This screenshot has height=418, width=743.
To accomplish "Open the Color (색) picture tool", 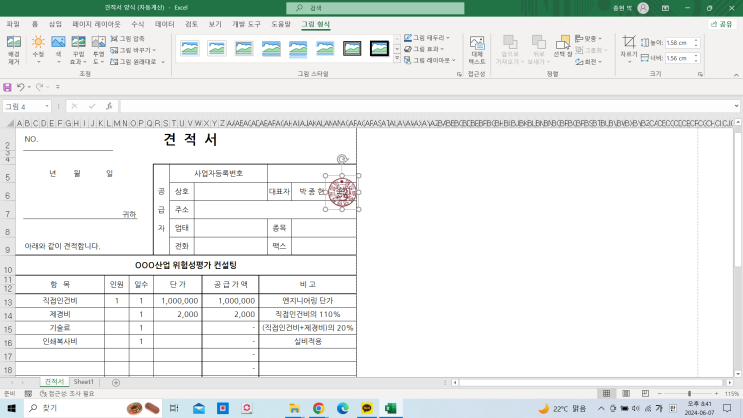I will coord(58,49).
